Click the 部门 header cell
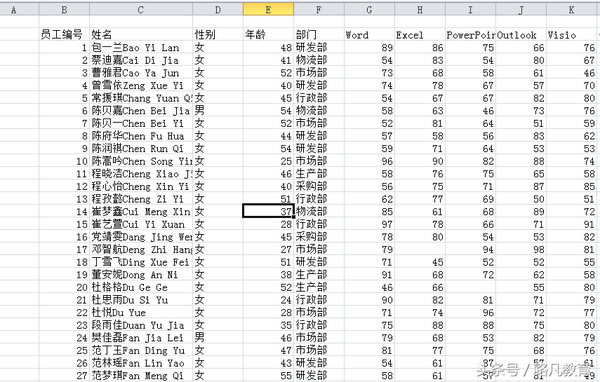 click(x=319, y=35)
